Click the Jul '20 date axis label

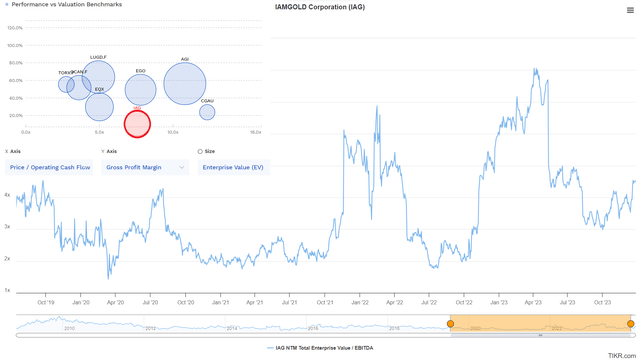point(150,302)
